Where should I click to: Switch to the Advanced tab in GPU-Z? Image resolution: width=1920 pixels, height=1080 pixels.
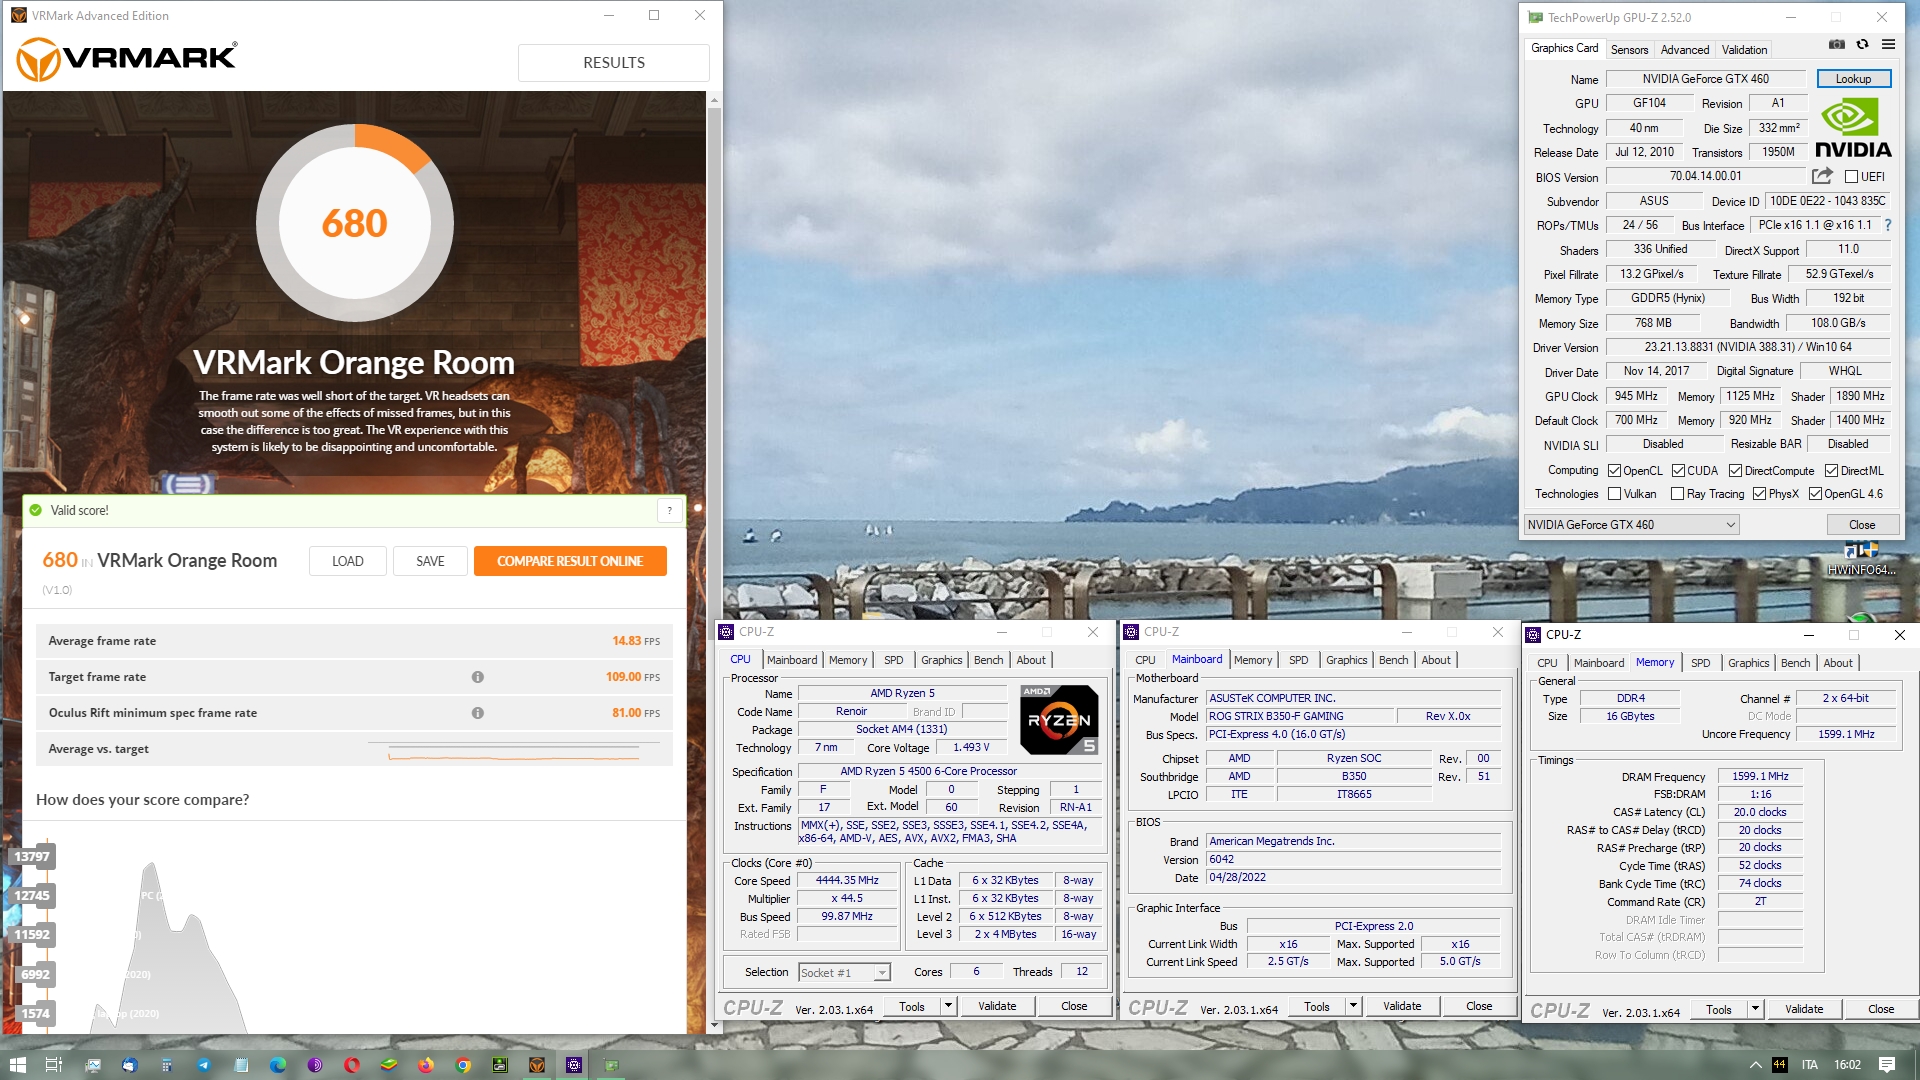click(x=1685, y=50)
